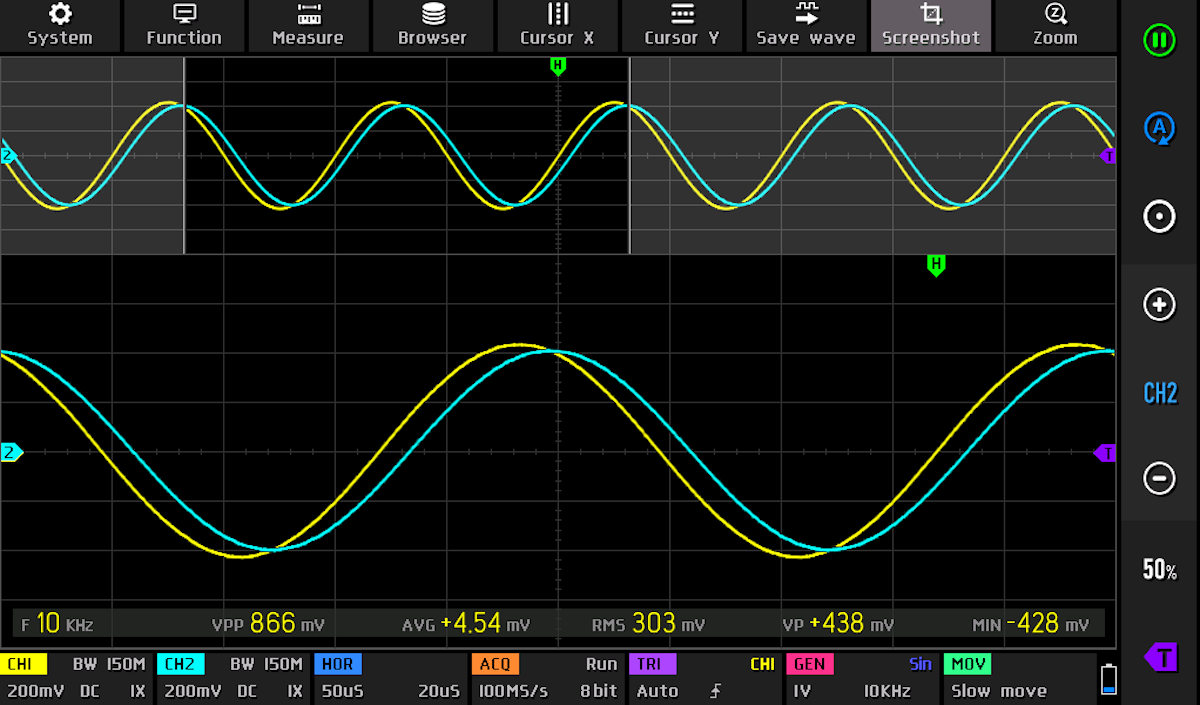
Task: Enable Cursor X measurement
Action: pos(557,26)
